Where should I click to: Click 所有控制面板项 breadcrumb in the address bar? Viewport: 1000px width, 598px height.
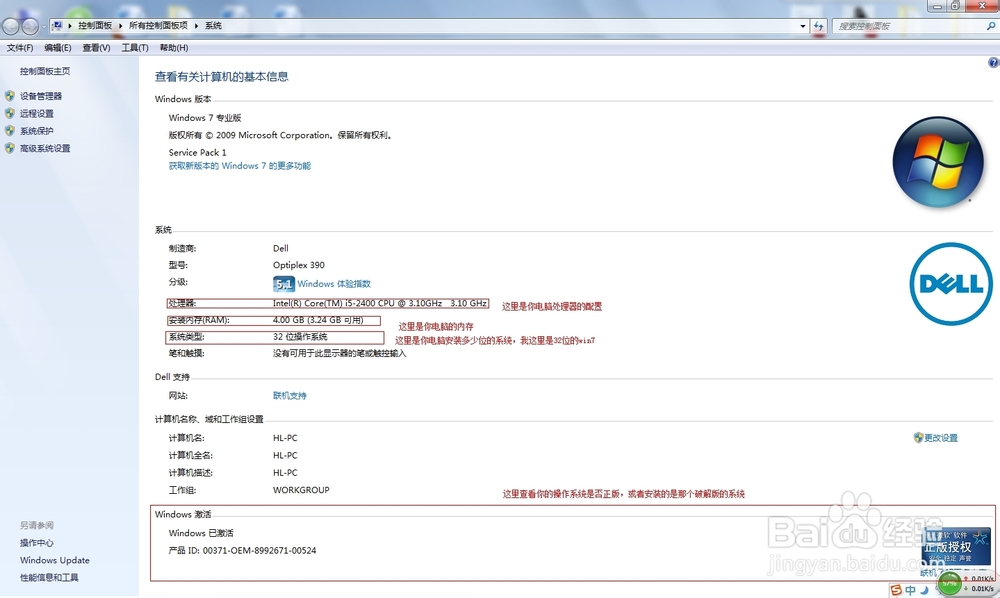pyautogui.click(x=158, y=26)
